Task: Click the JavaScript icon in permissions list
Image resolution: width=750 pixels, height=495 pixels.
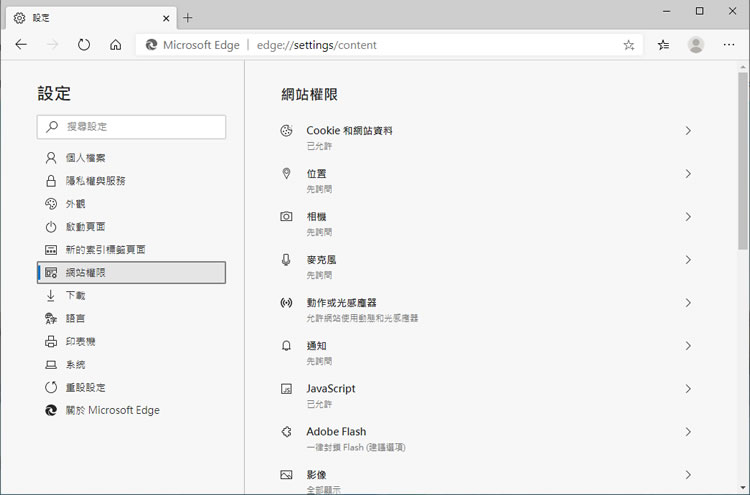Action: click(x=286, y=389)
